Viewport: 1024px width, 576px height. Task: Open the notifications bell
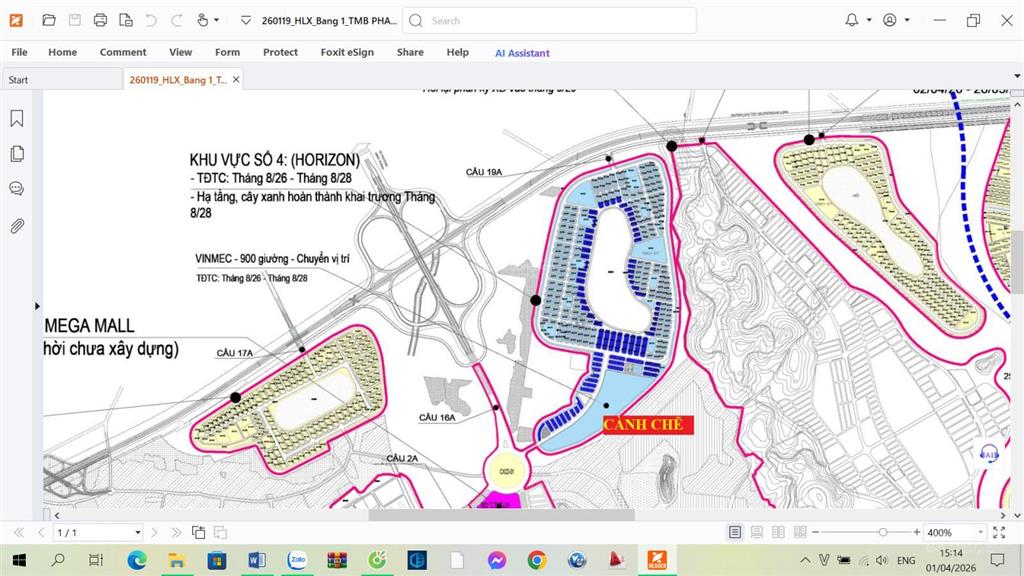click(852, 20)
